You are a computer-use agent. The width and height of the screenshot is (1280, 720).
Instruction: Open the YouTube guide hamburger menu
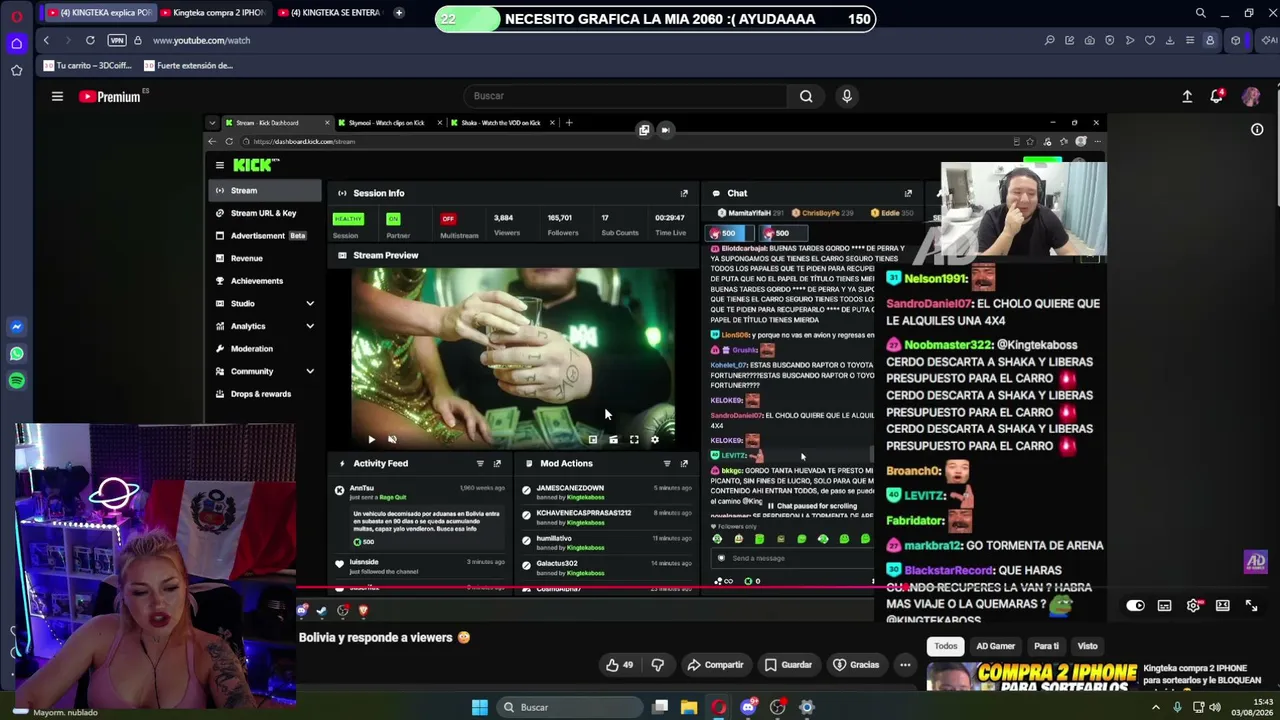click(x=57, y=96)
